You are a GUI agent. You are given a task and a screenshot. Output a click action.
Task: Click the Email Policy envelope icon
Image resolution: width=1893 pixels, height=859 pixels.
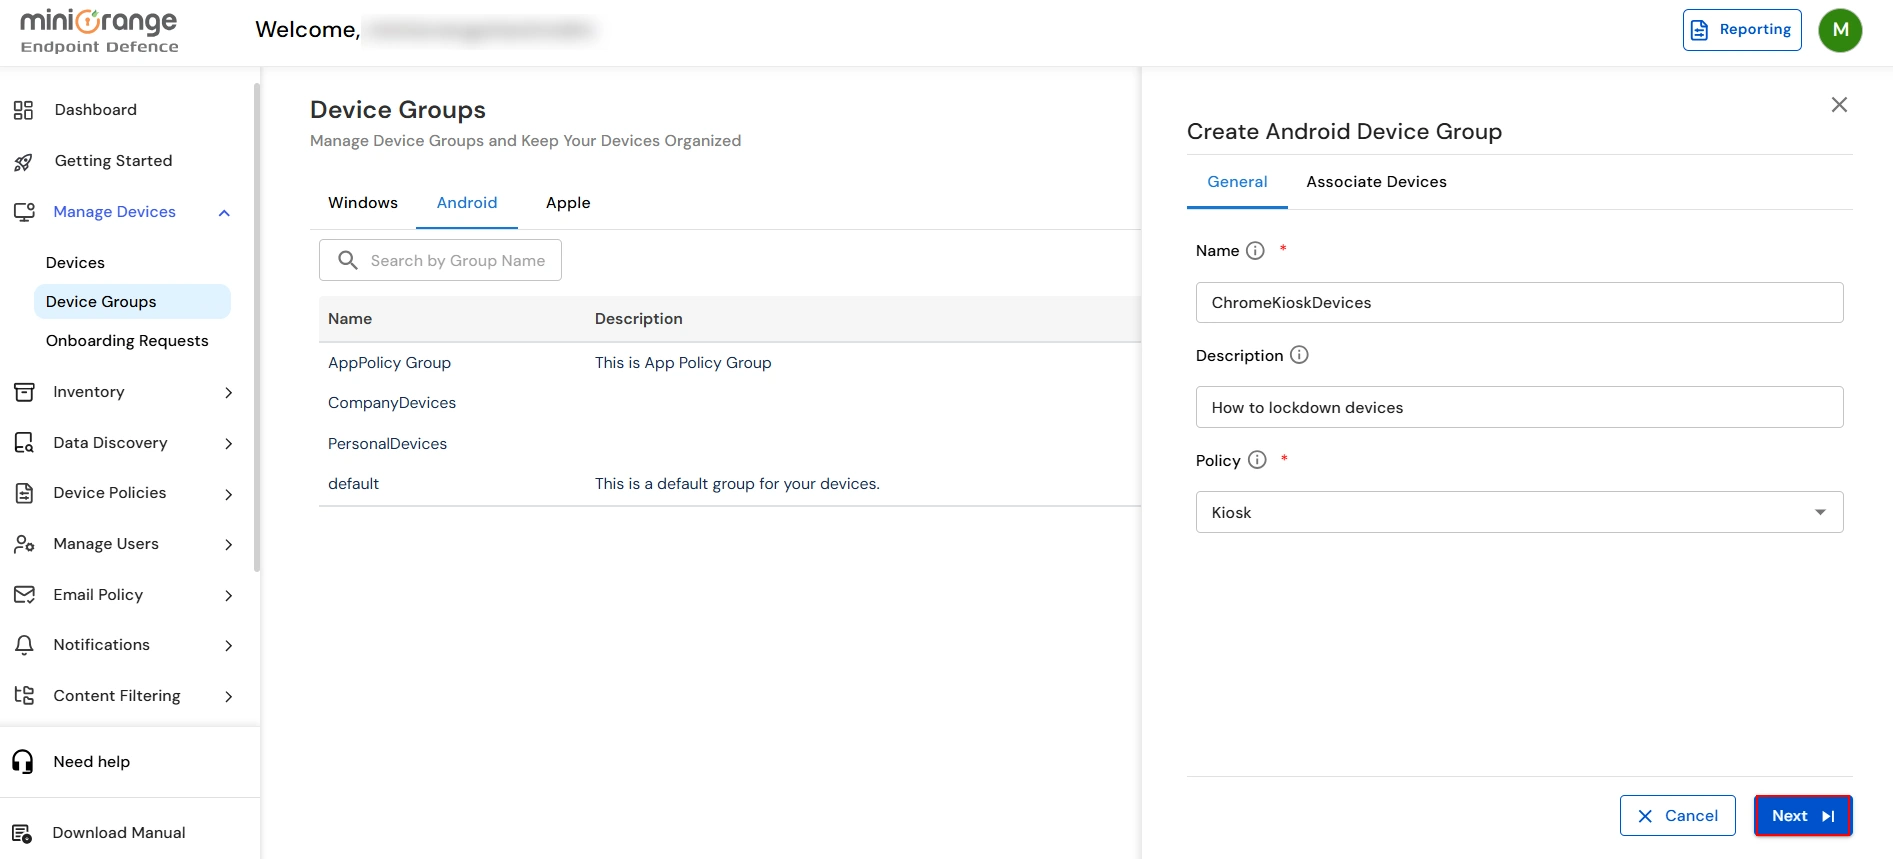pyautogui.click(x=24, y=595)
